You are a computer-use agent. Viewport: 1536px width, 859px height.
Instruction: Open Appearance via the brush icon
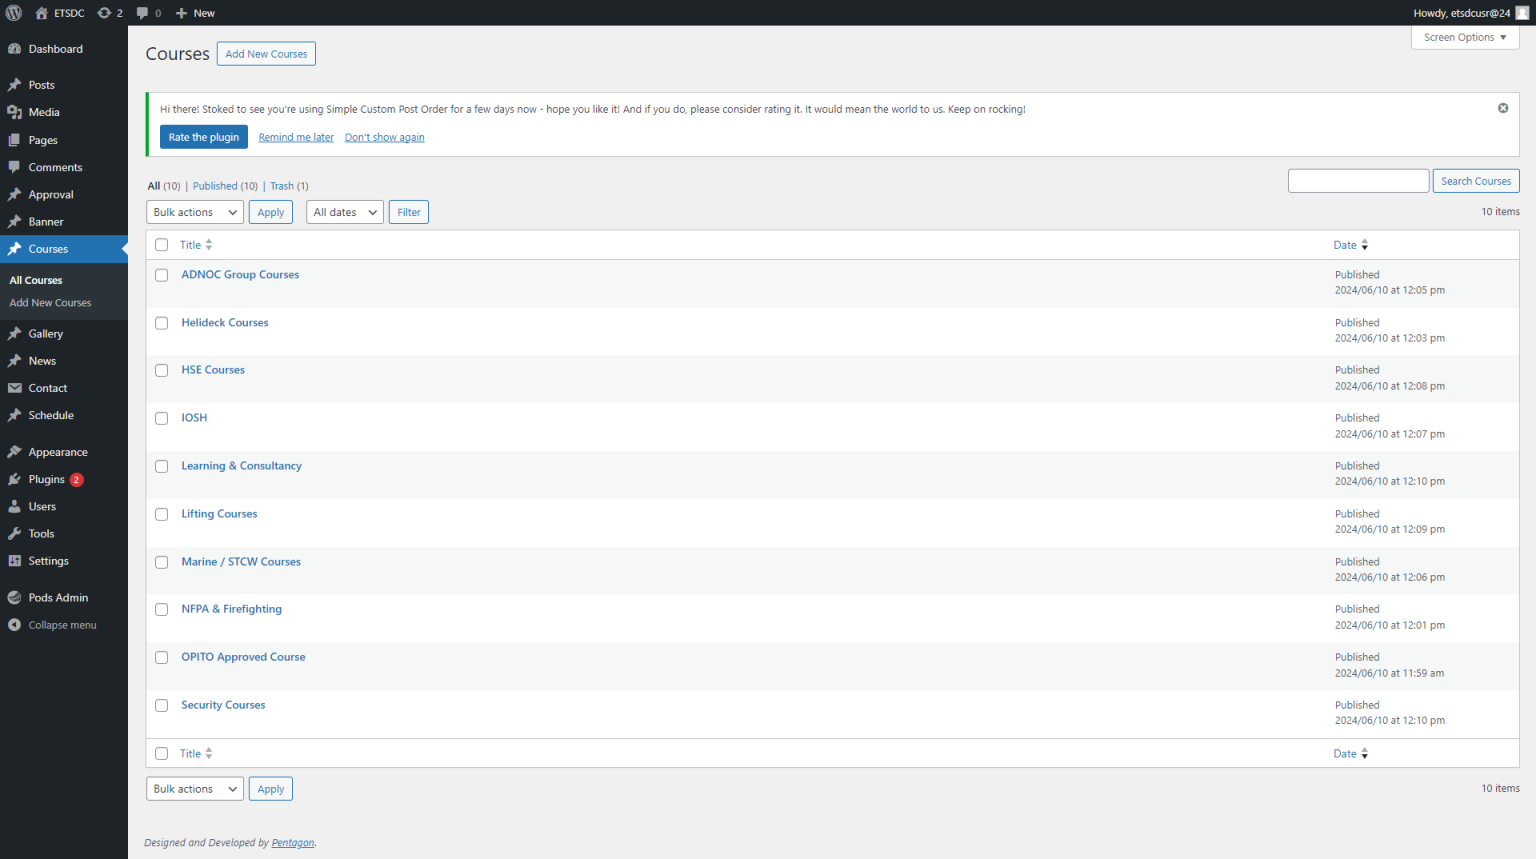click(15, 451)
